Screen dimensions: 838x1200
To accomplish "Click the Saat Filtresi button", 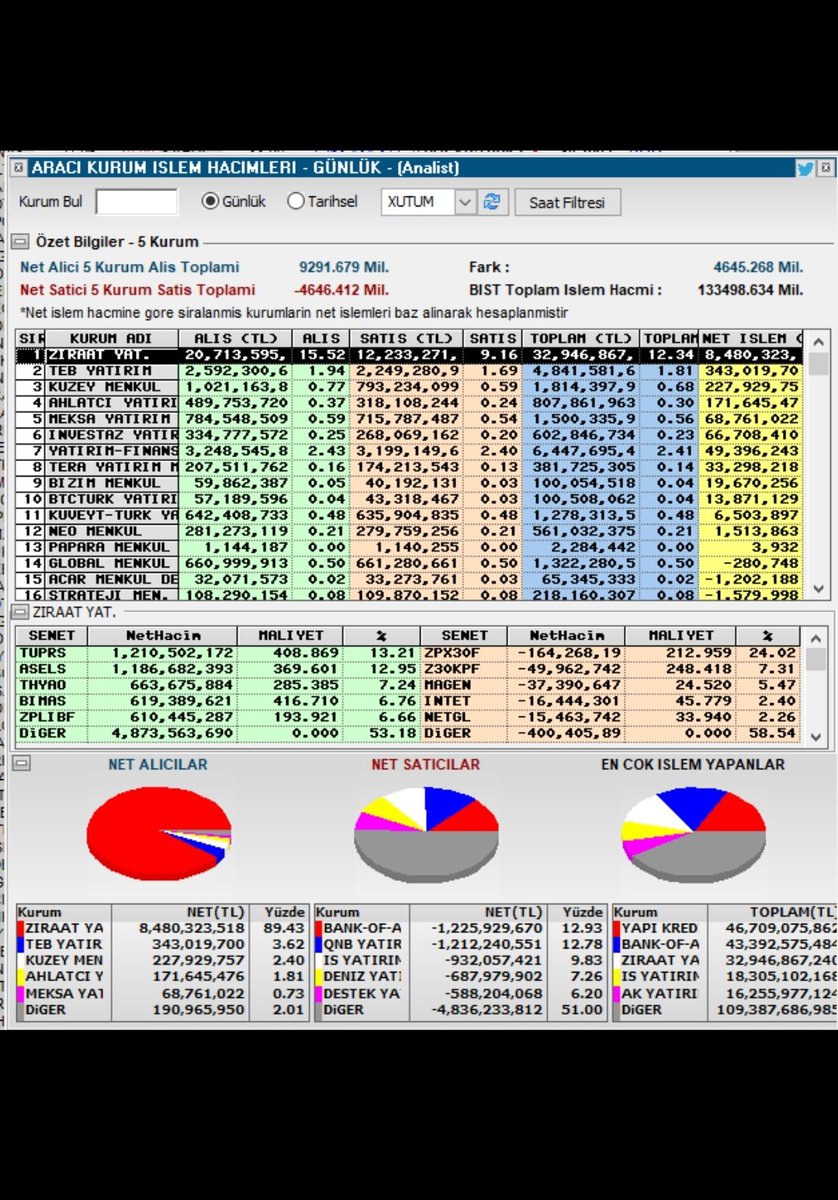I will pos(568,202).
